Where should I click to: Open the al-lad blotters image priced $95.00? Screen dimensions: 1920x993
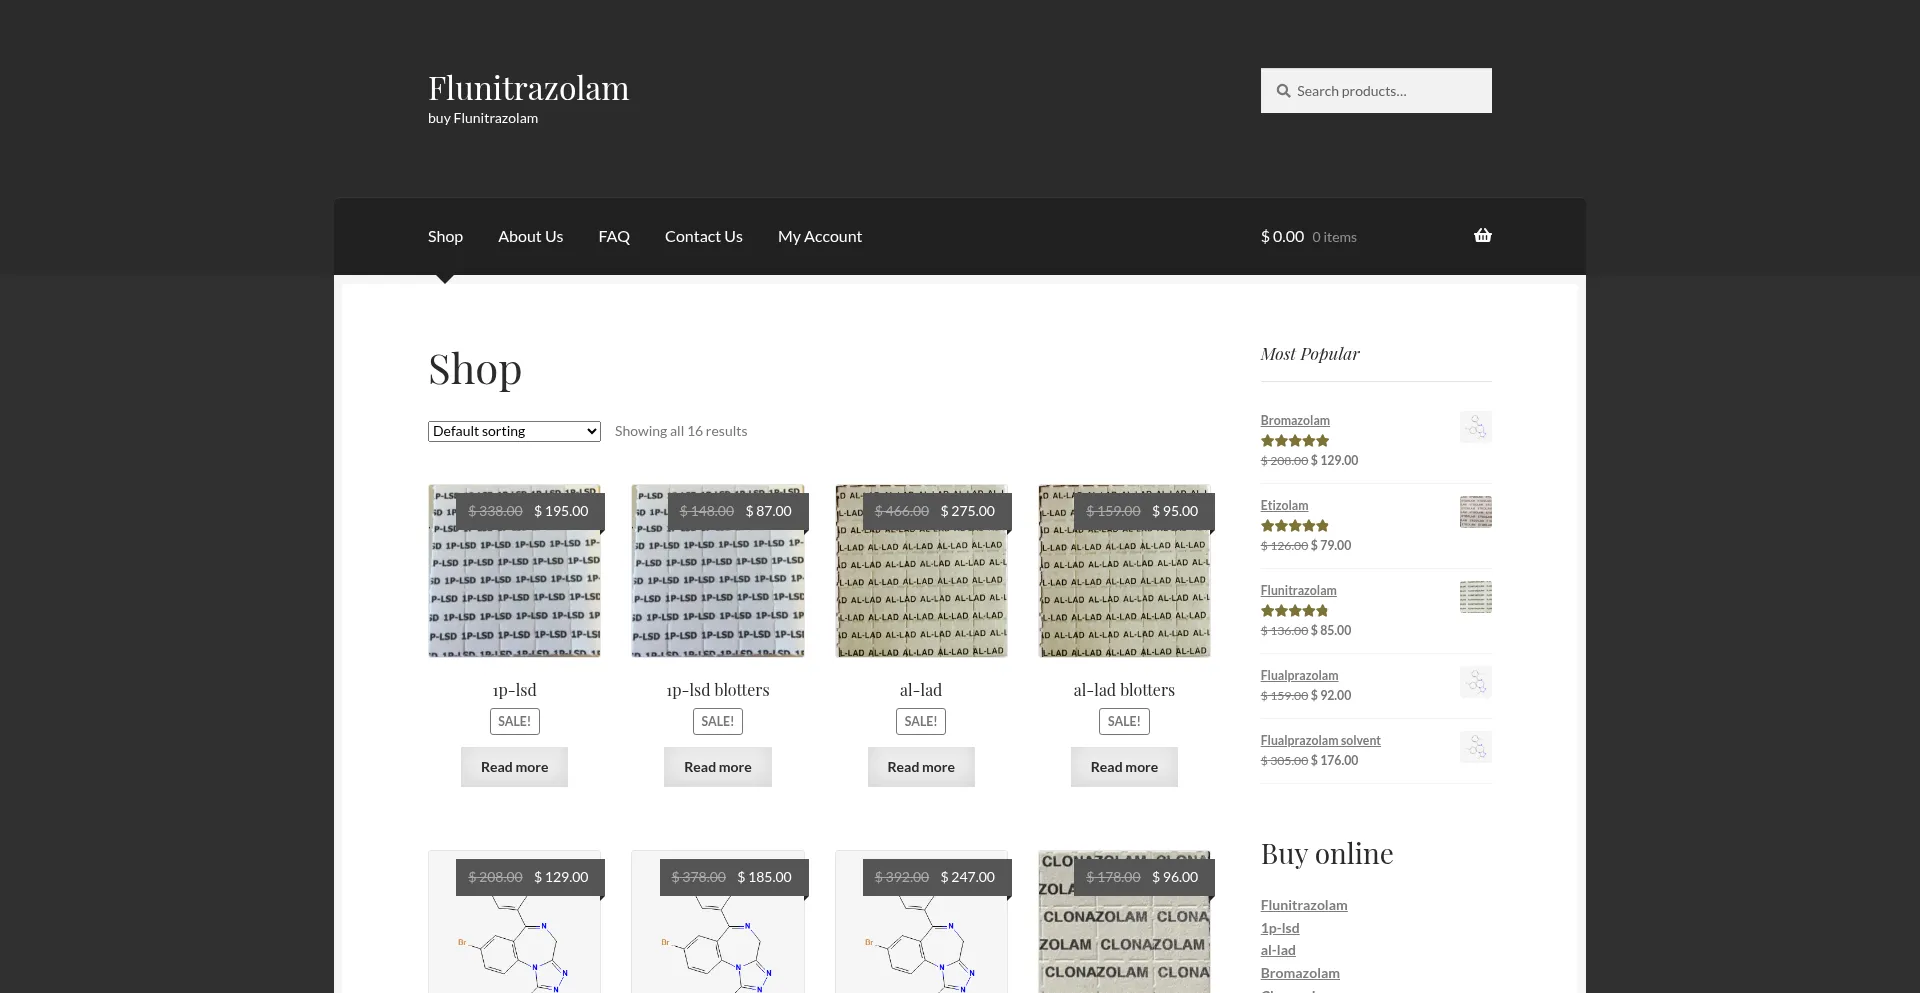tap(1124, 571)
